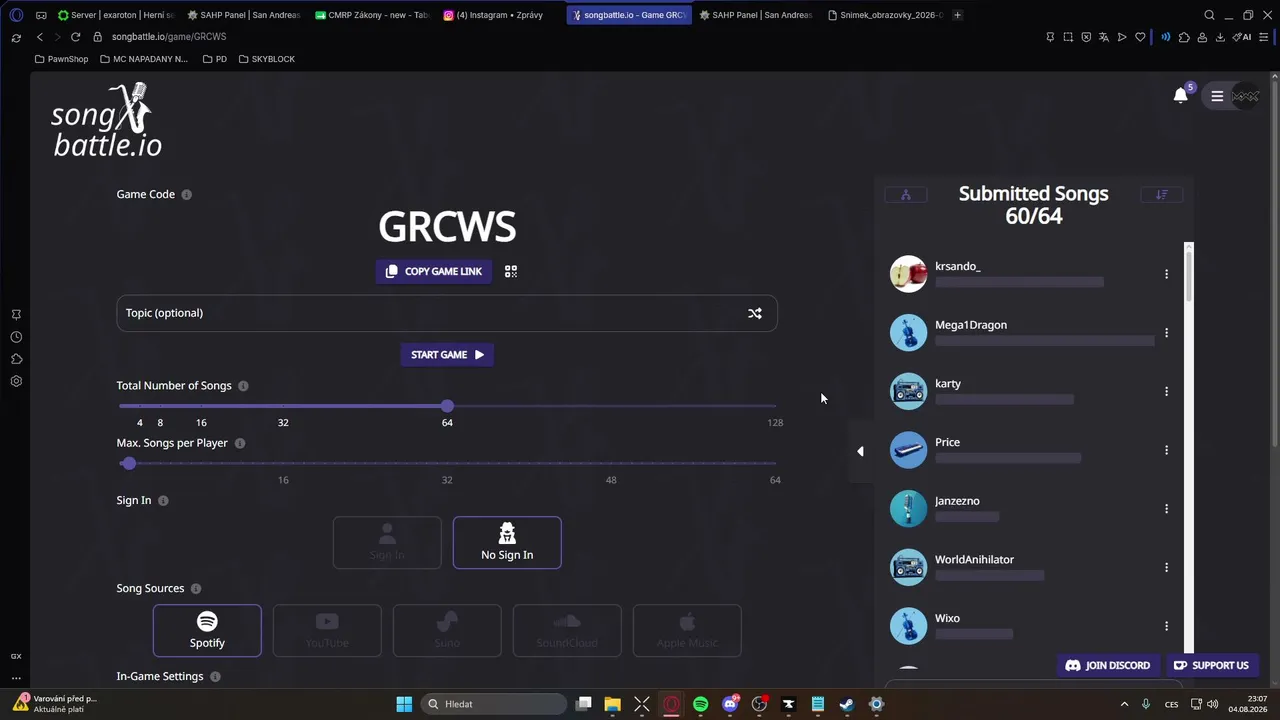Open browser settings gear in sidebar
Viewport: 1280px width, 720px height.
(16, 381)
